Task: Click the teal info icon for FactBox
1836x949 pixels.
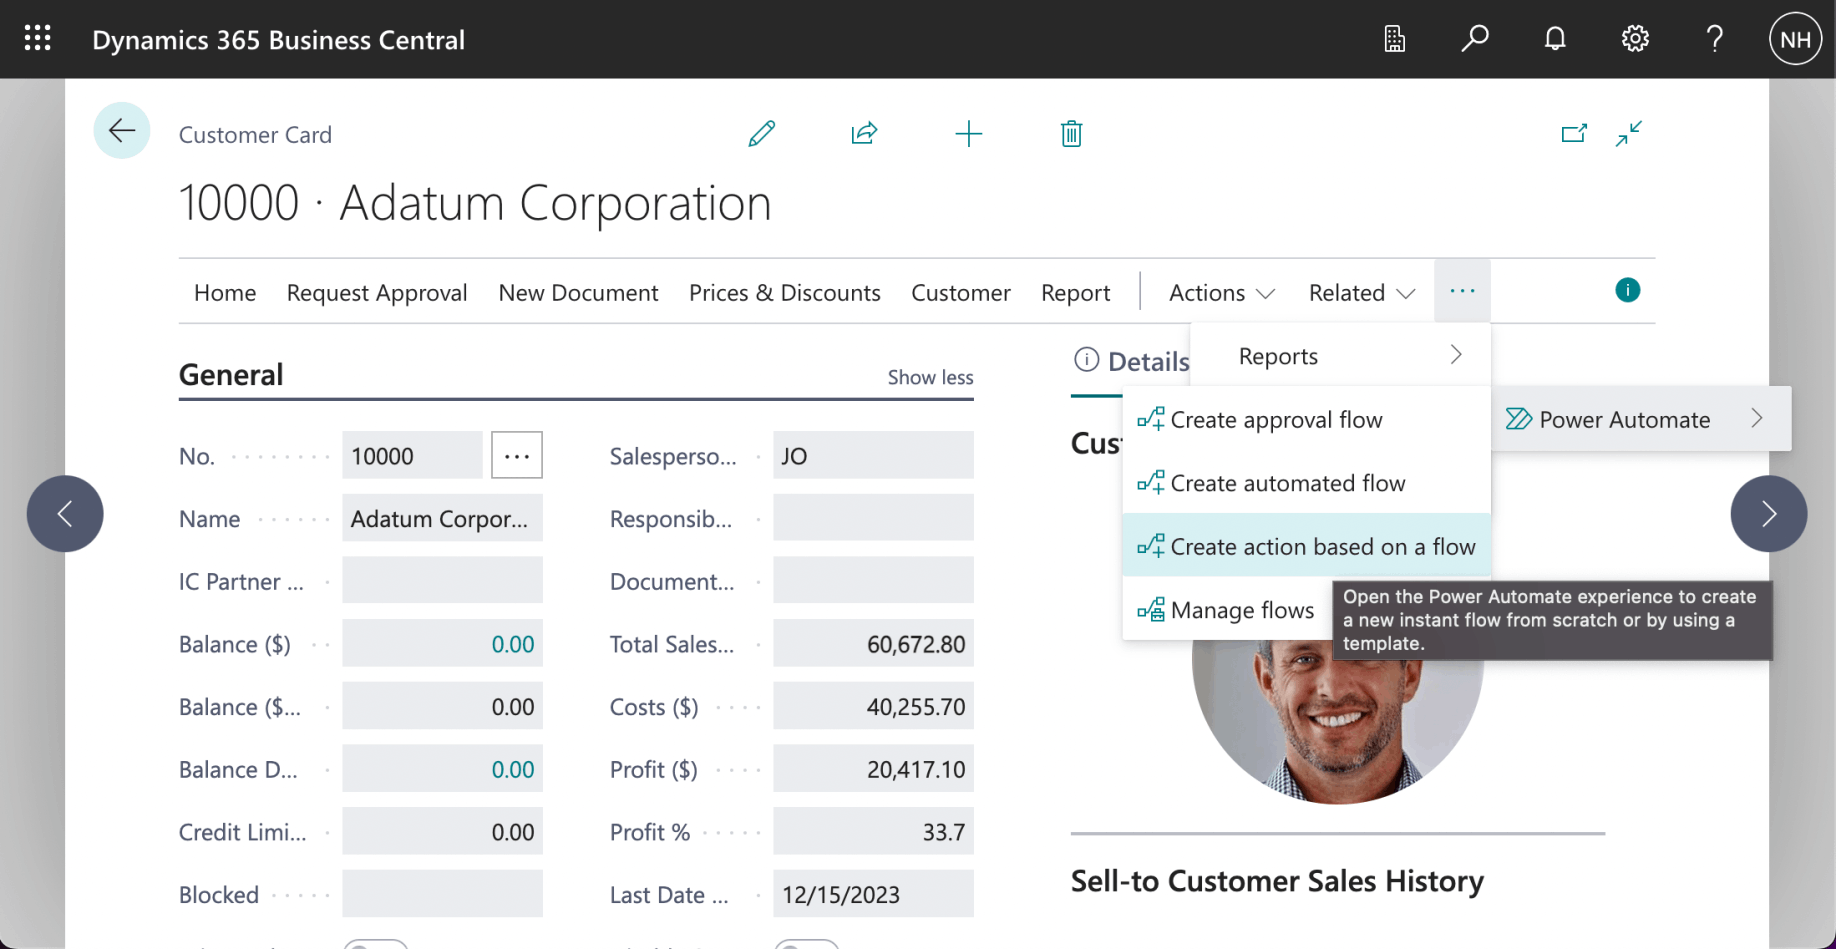Action: click(x=1627, y=291)
